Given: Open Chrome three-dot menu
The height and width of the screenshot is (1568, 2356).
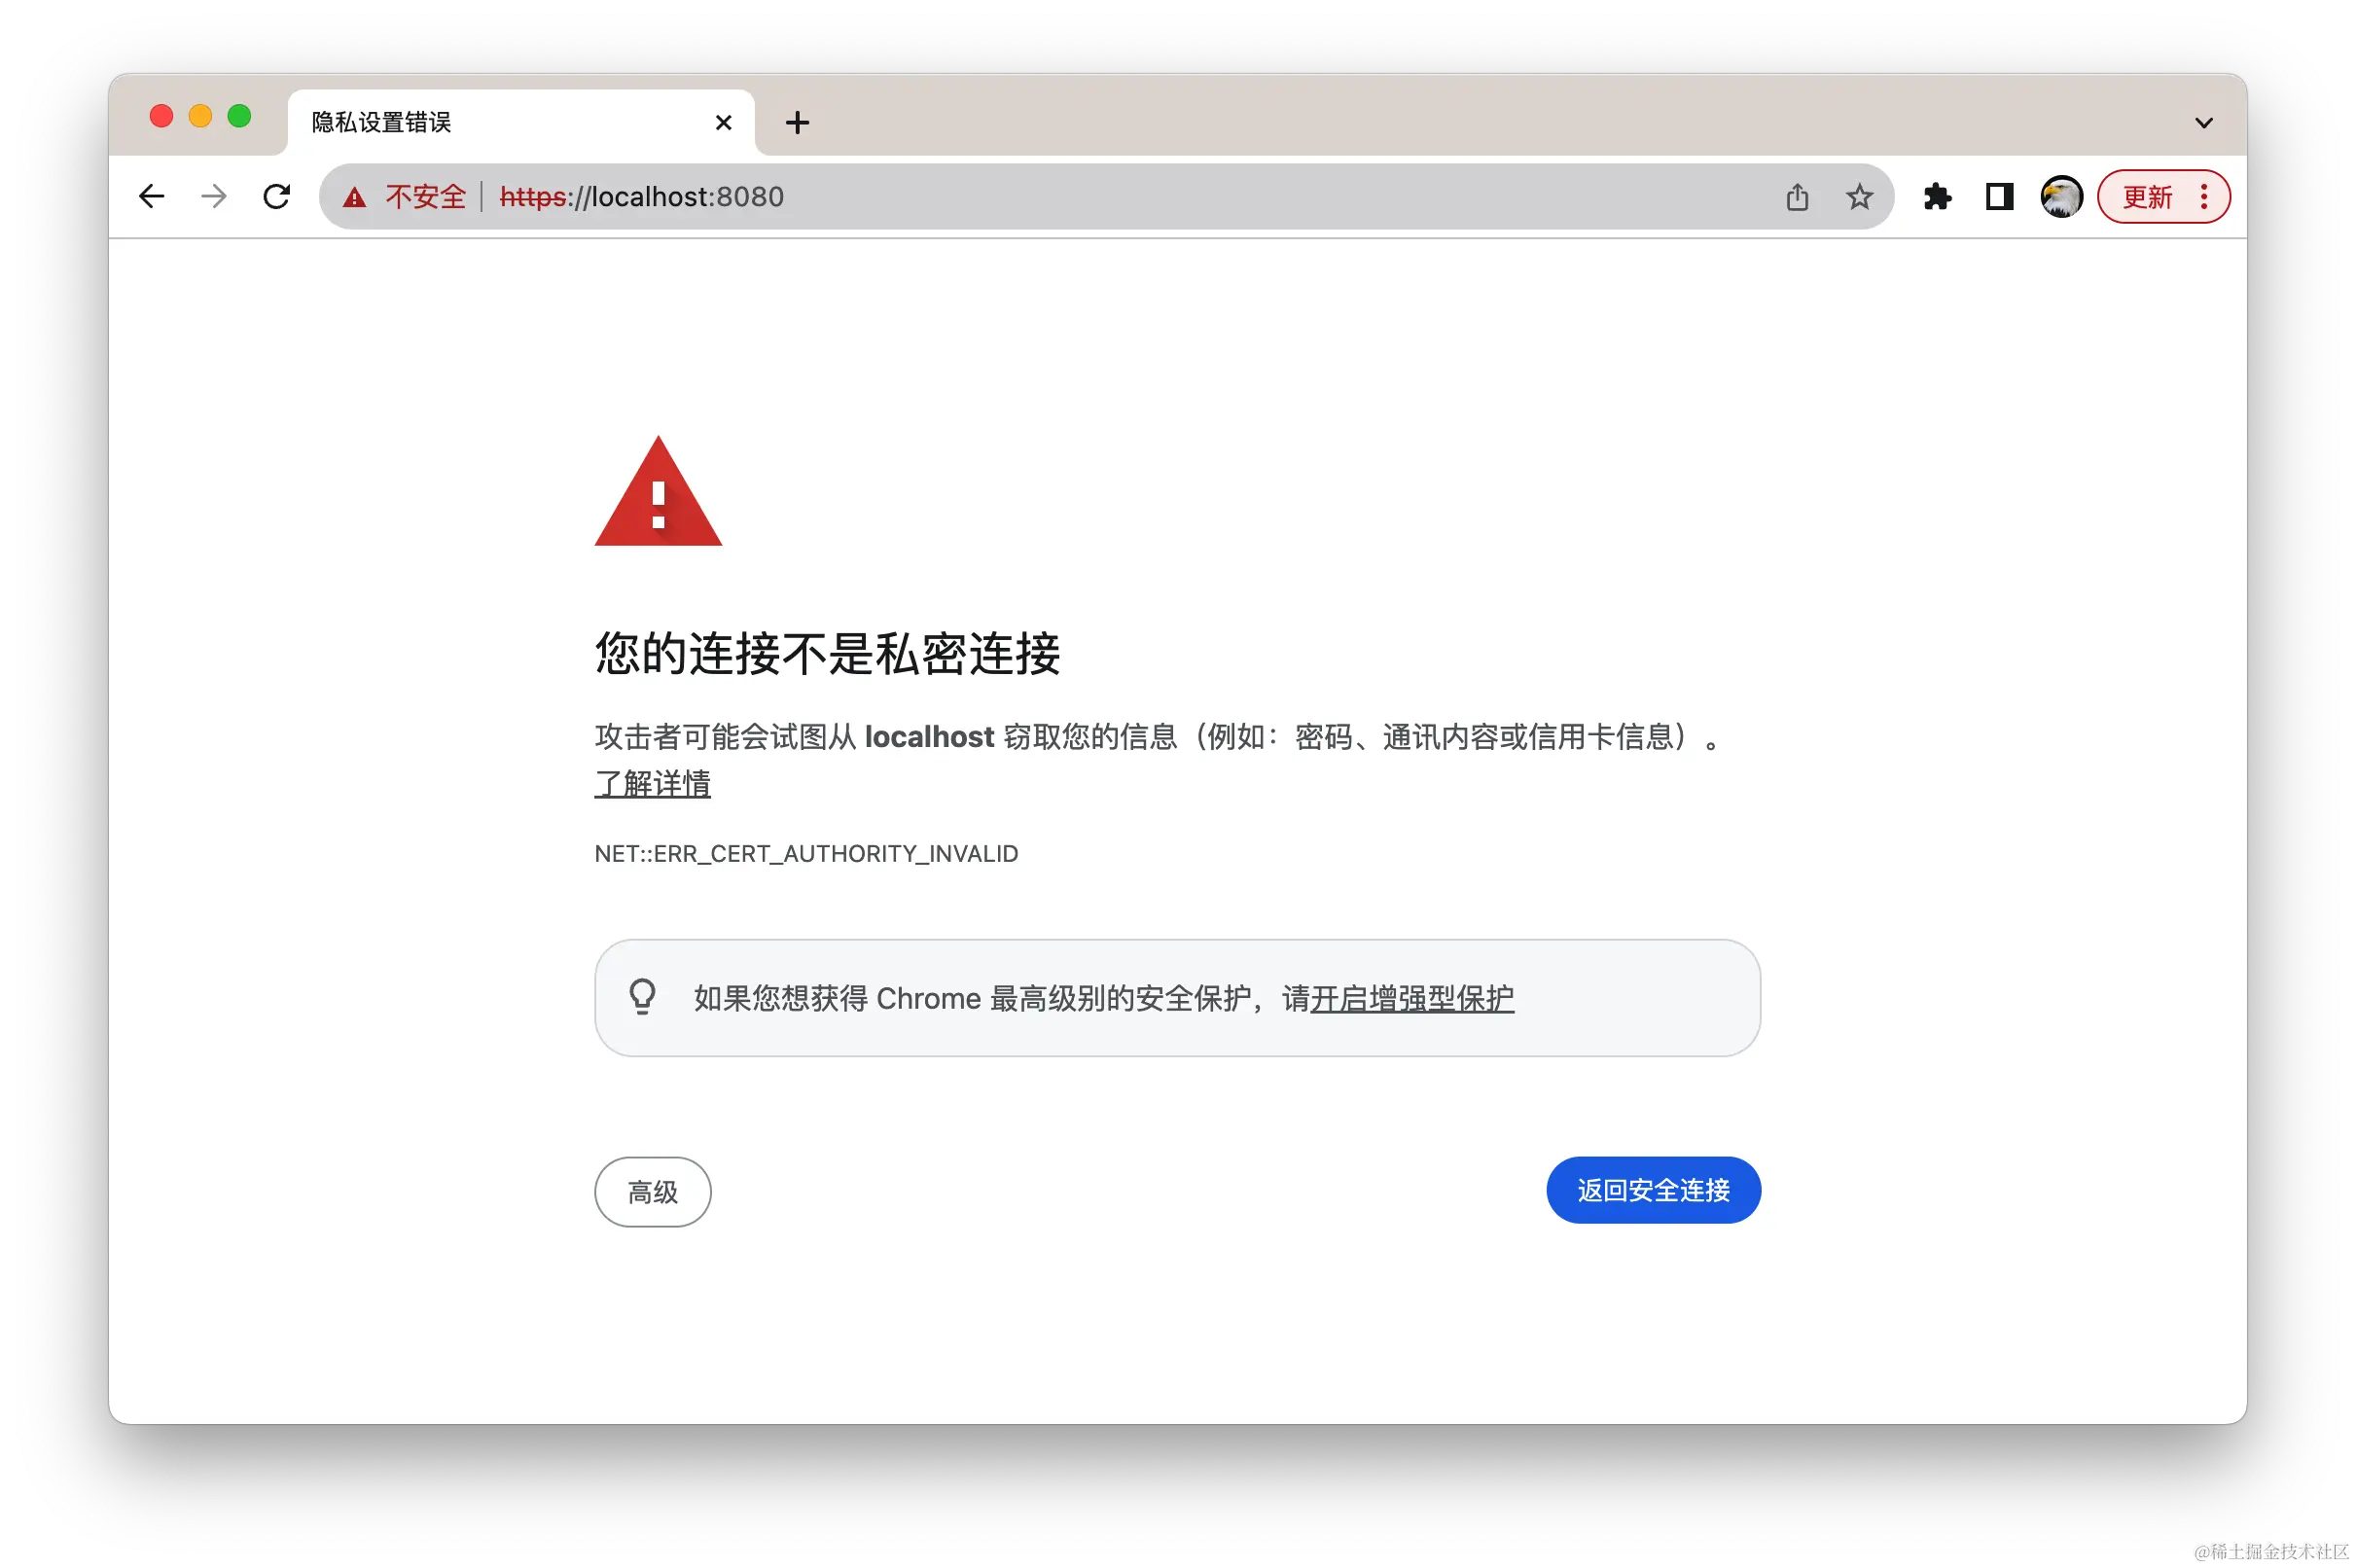Looking at the screenshot, I should click(x=2203, y=196).
